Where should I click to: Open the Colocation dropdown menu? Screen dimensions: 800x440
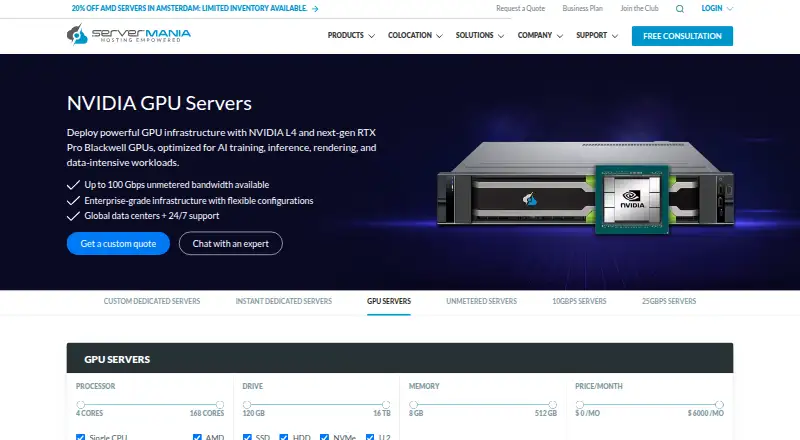415,35
